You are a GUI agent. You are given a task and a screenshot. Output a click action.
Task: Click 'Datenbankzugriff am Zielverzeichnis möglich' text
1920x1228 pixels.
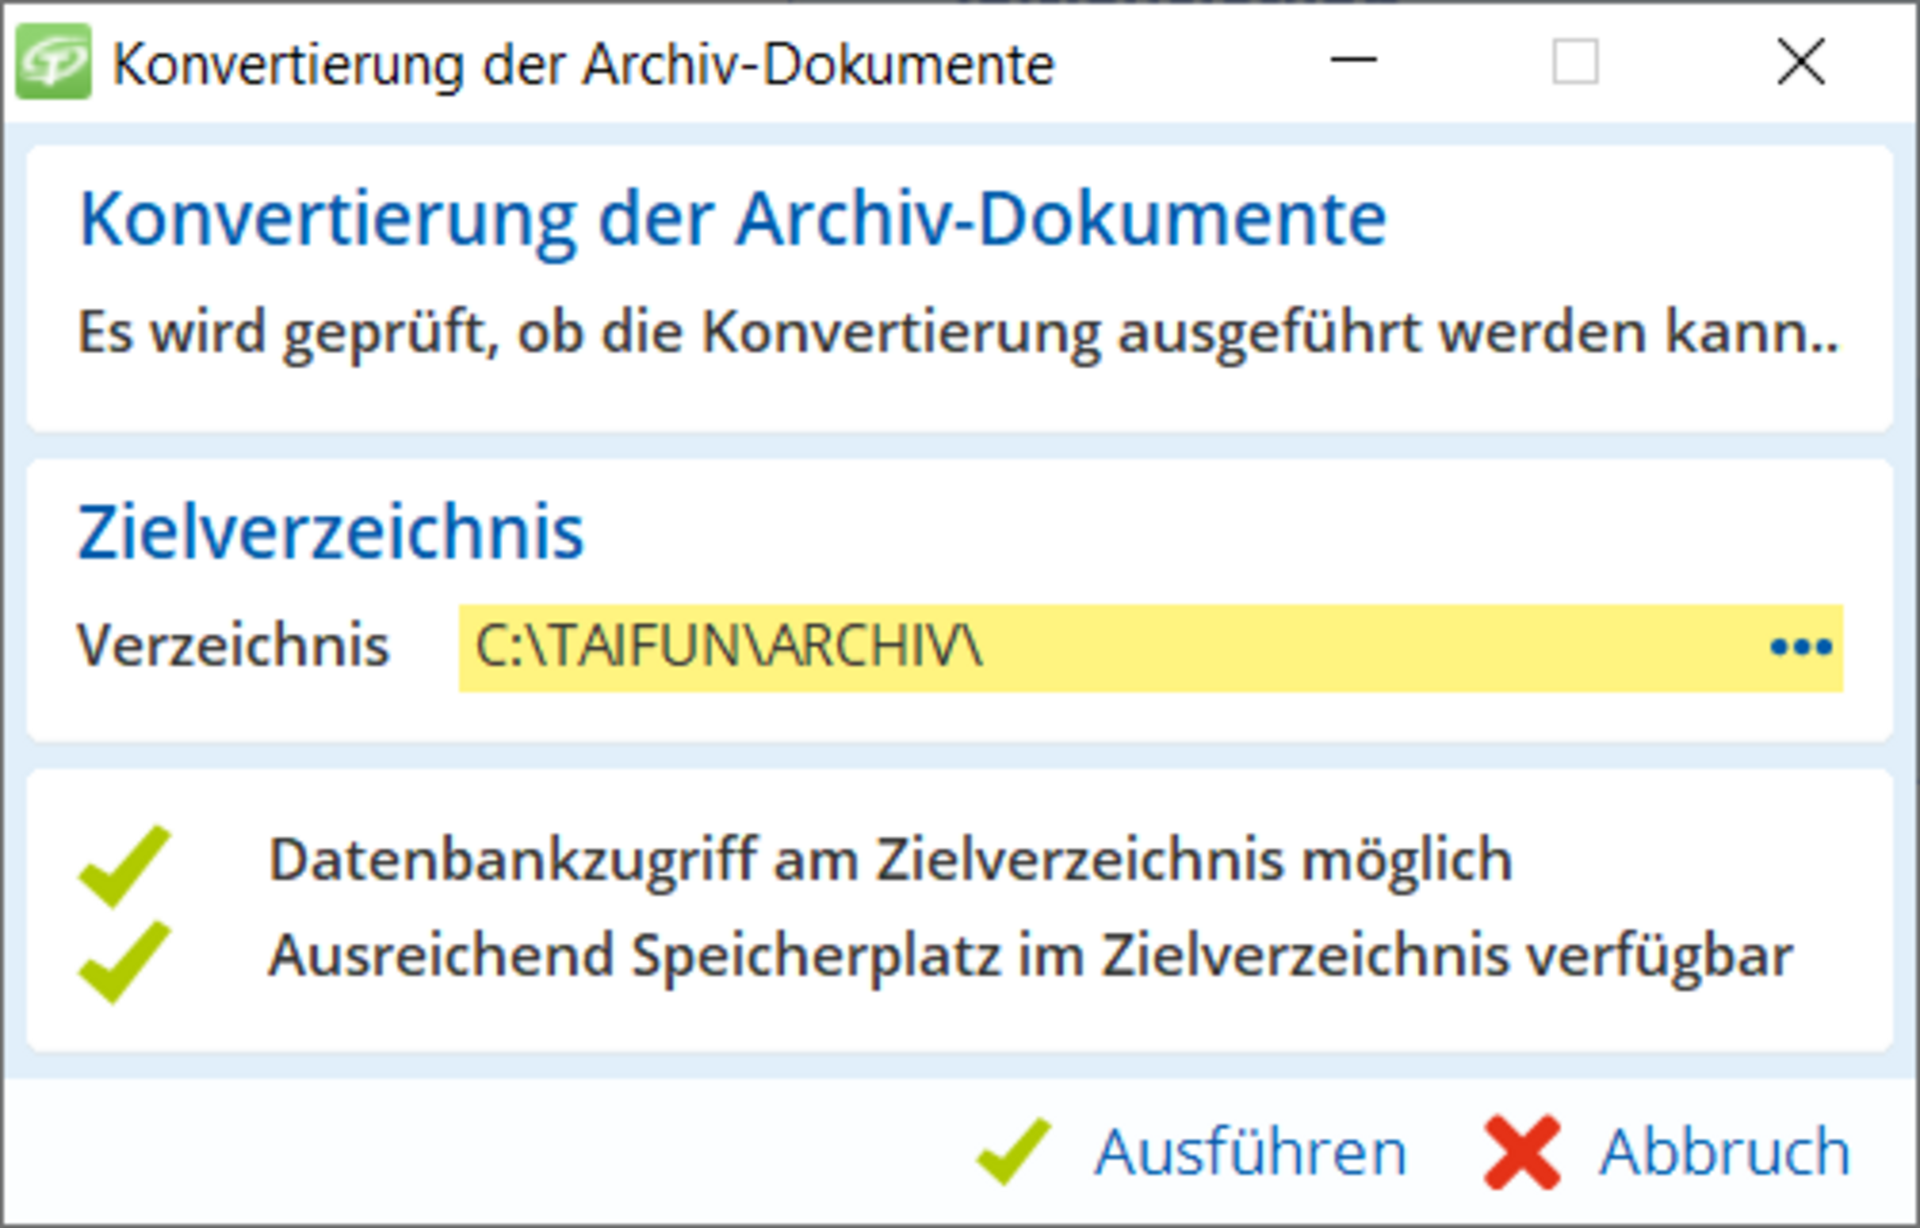[x=890, y=860]
